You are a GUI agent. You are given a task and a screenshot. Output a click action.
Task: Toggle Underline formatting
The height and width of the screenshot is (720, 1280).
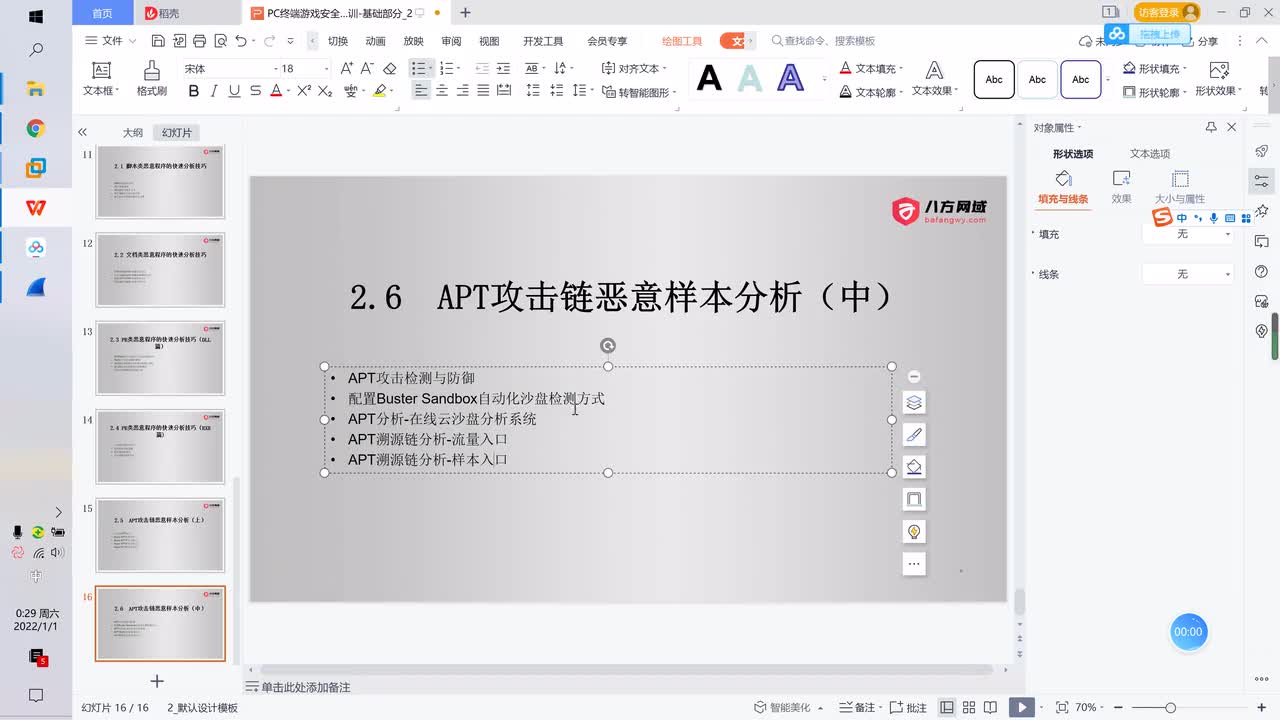pos(234,91)
